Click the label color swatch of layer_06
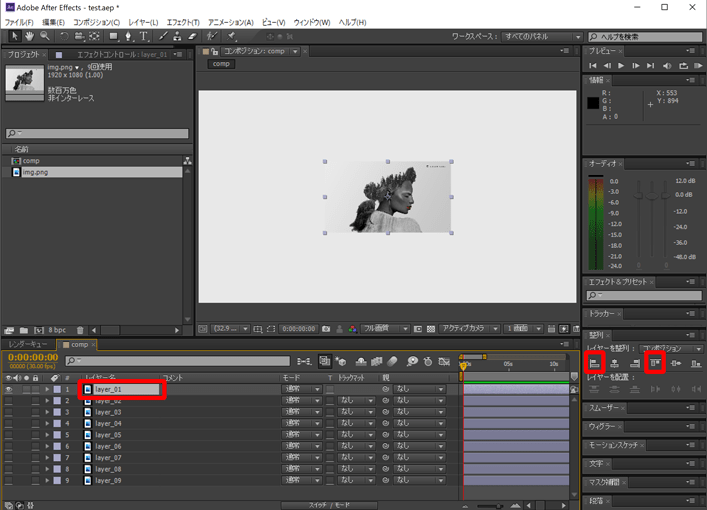Viewport: 707px width, 510px height. click(x=57, y=446)
